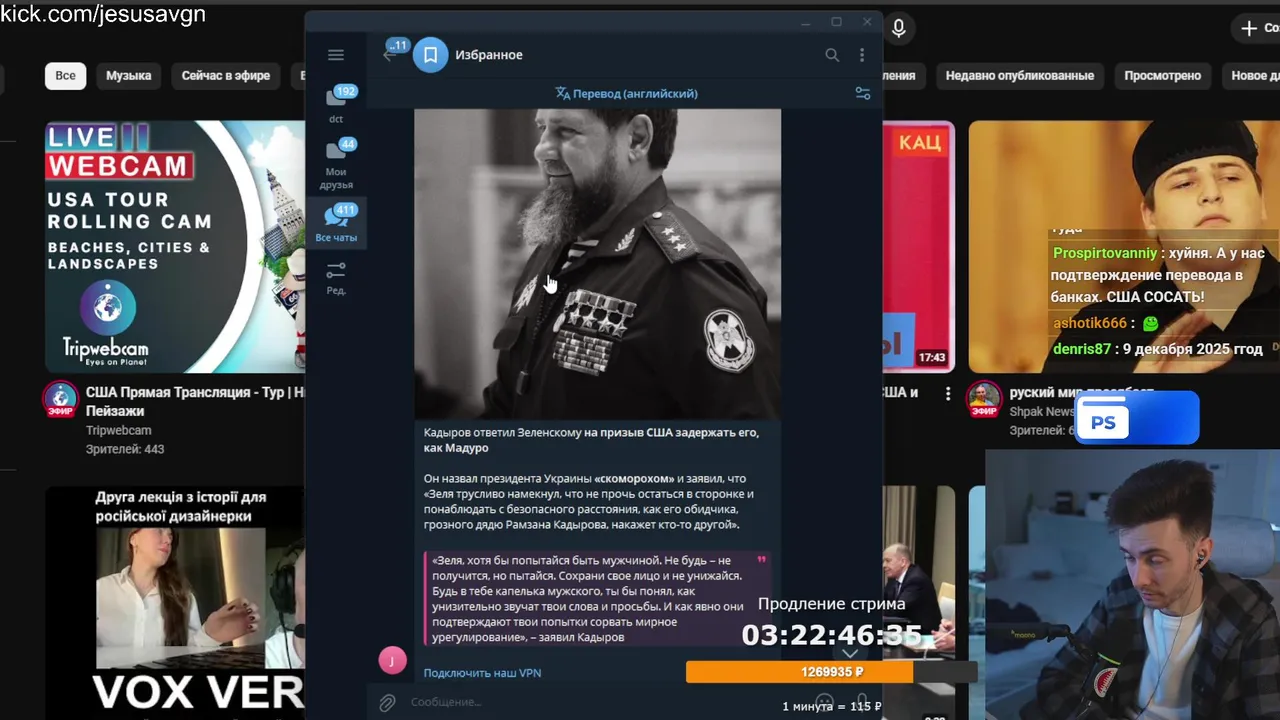Maximize the Telegram window
The height and width of the screenshot is (720, 1280).
pyautogui.click(x=837, y=22)
